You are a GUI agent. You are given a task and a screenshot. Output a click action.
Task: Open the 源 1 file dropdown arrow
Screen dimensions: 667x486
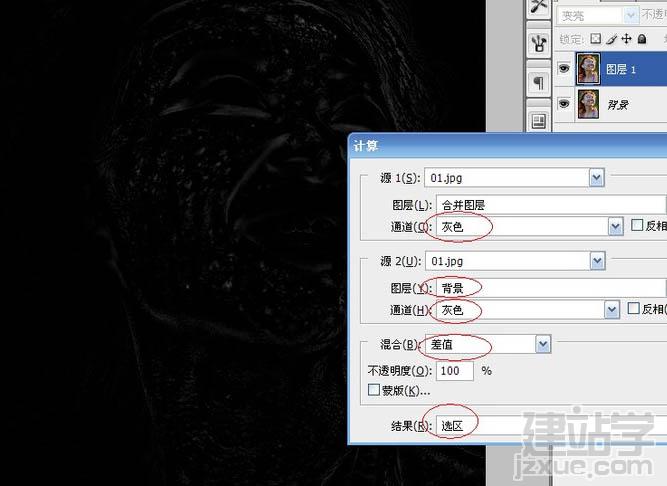(596, 178)
